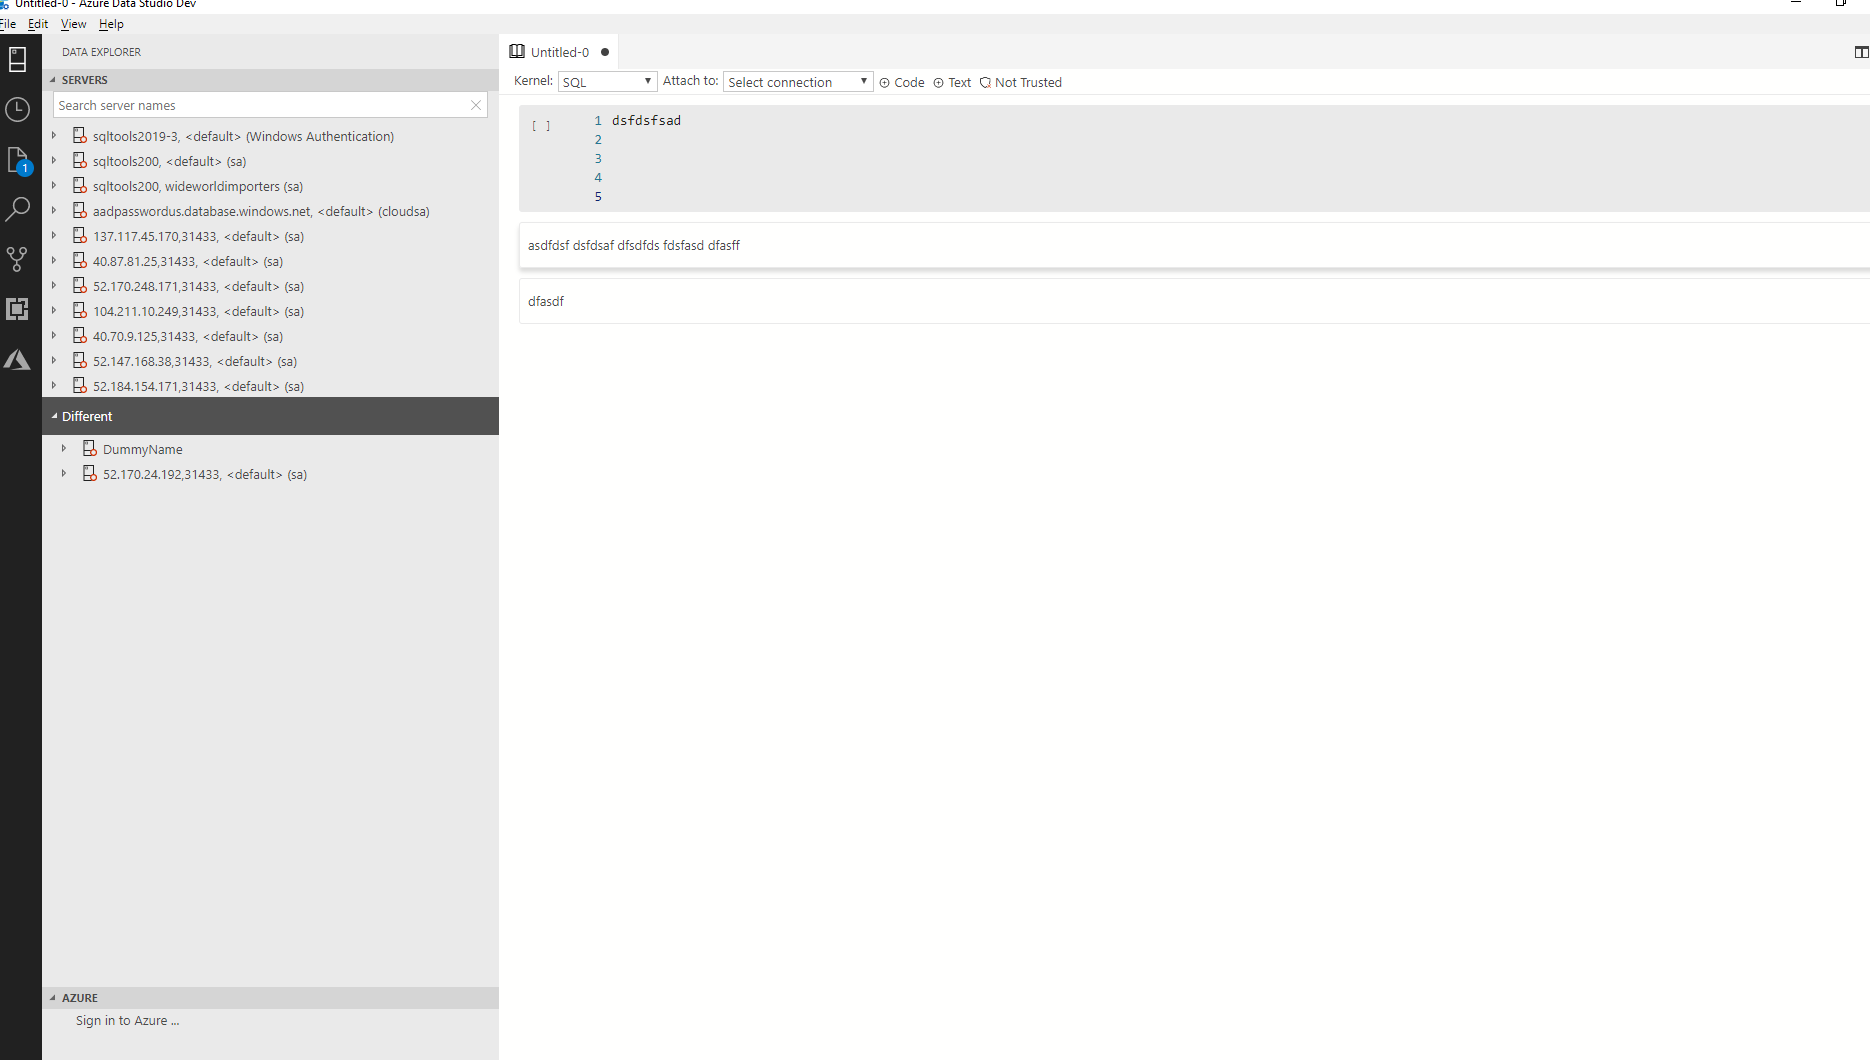The height and width of the screenshot is (1060, 1870).
Task: Open the Connections view in the activity bar
Action: [x=18, y=59]
